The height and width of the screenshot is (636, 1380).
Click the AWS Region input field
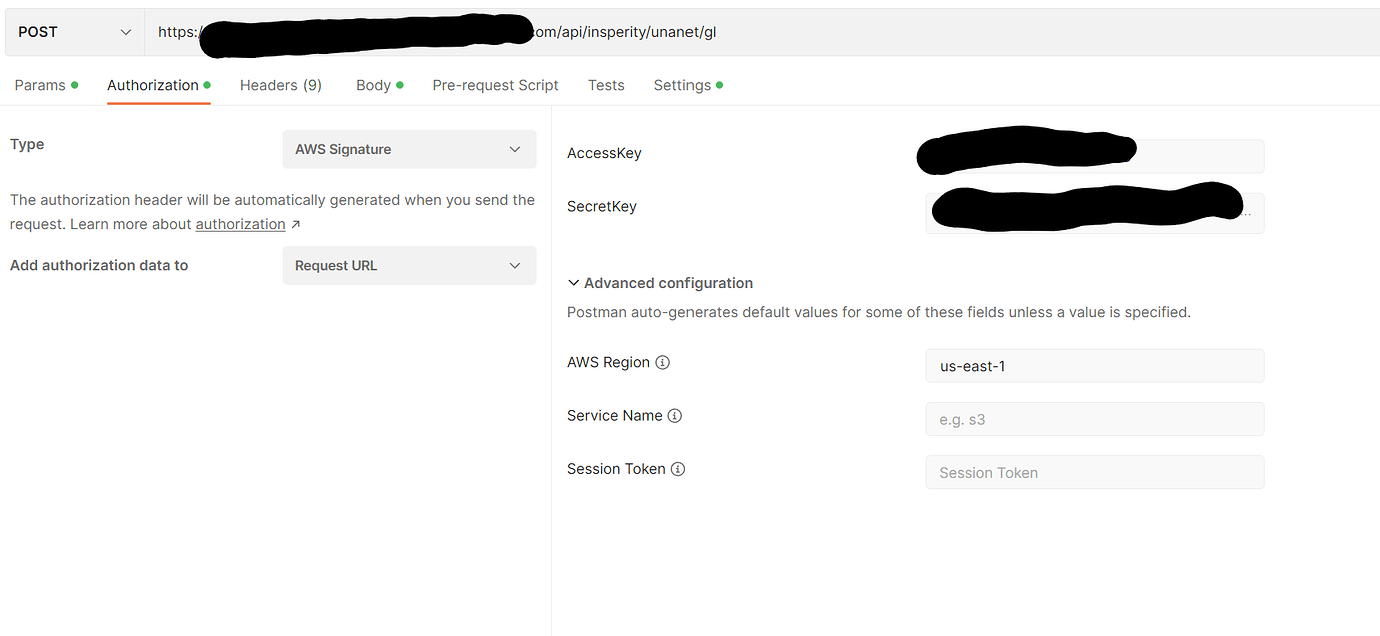click(x=1094, y=366)
